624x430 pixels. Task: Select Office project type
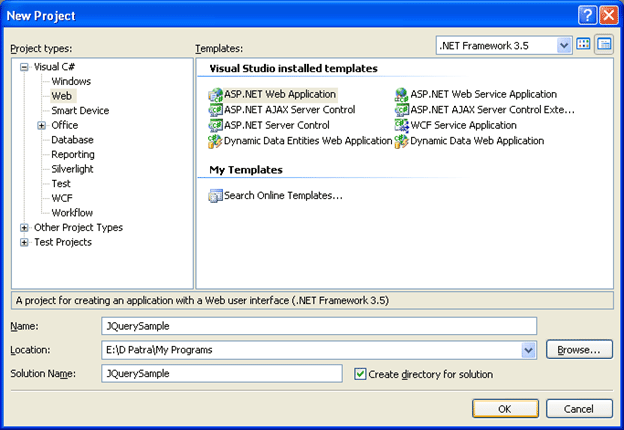point(64,125)
